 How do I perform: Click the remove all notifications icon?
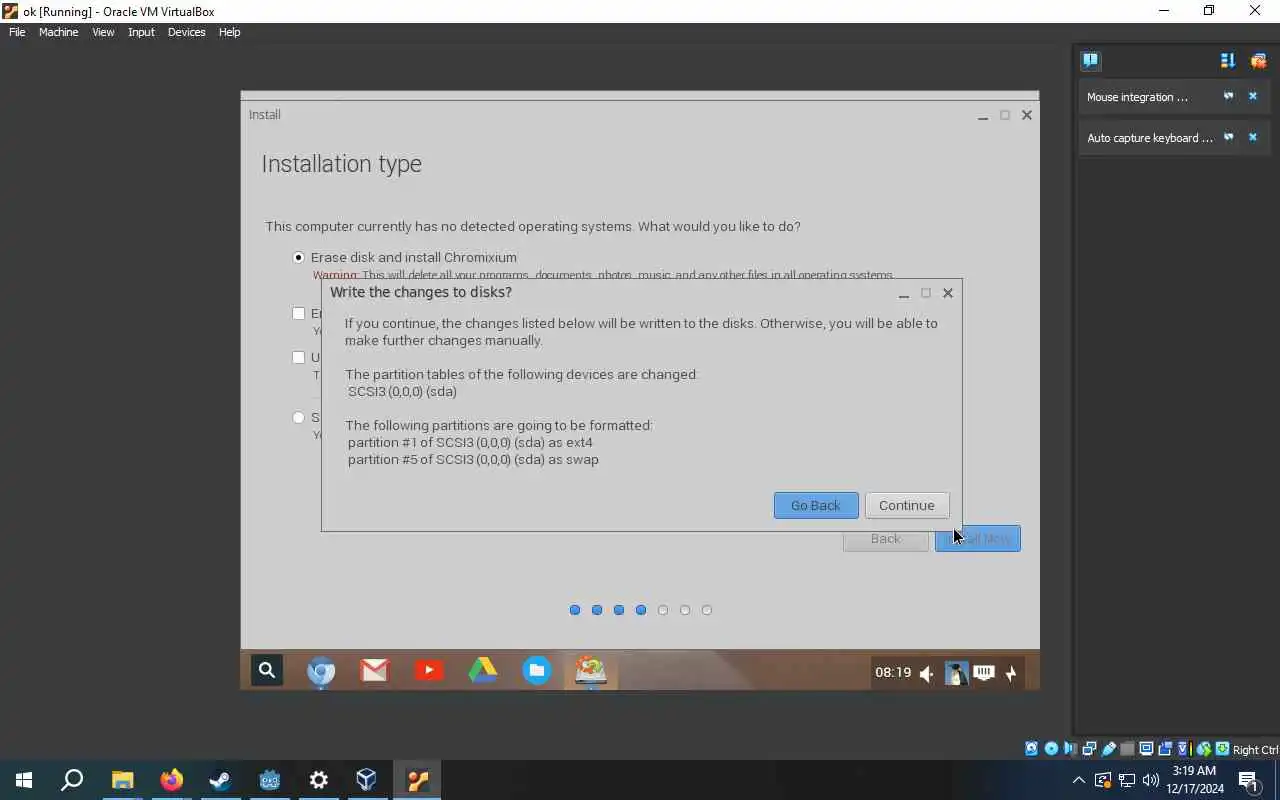(x=1258, y=61)
